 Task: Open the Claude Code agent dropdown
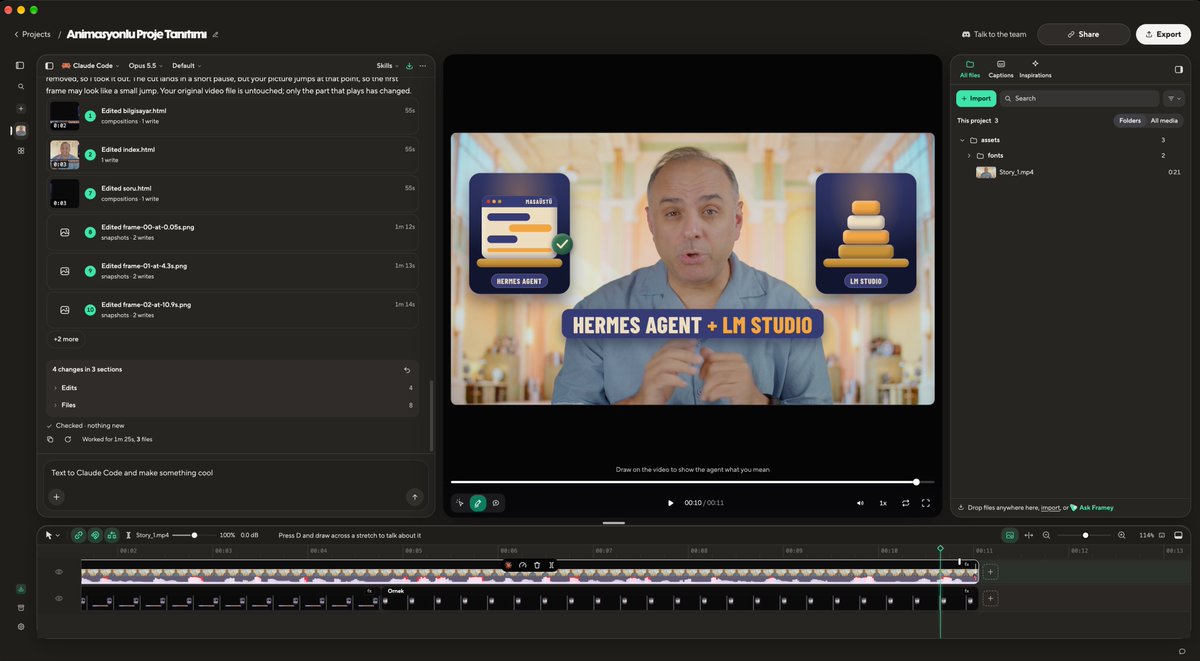[x=90, y=66]
